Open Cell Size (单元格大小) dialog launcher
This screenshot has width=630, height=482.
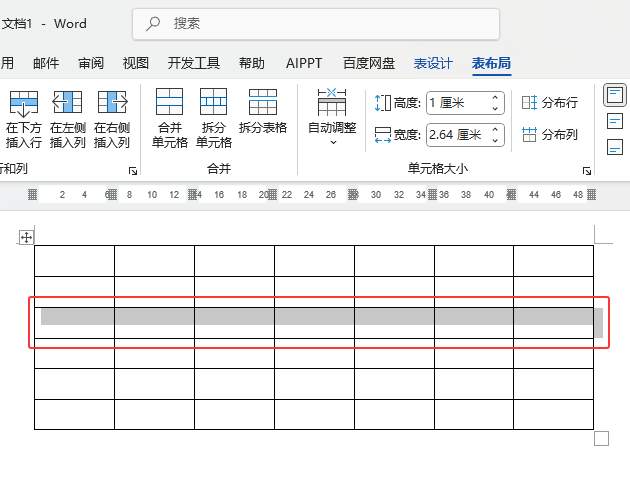click(587, 171)
